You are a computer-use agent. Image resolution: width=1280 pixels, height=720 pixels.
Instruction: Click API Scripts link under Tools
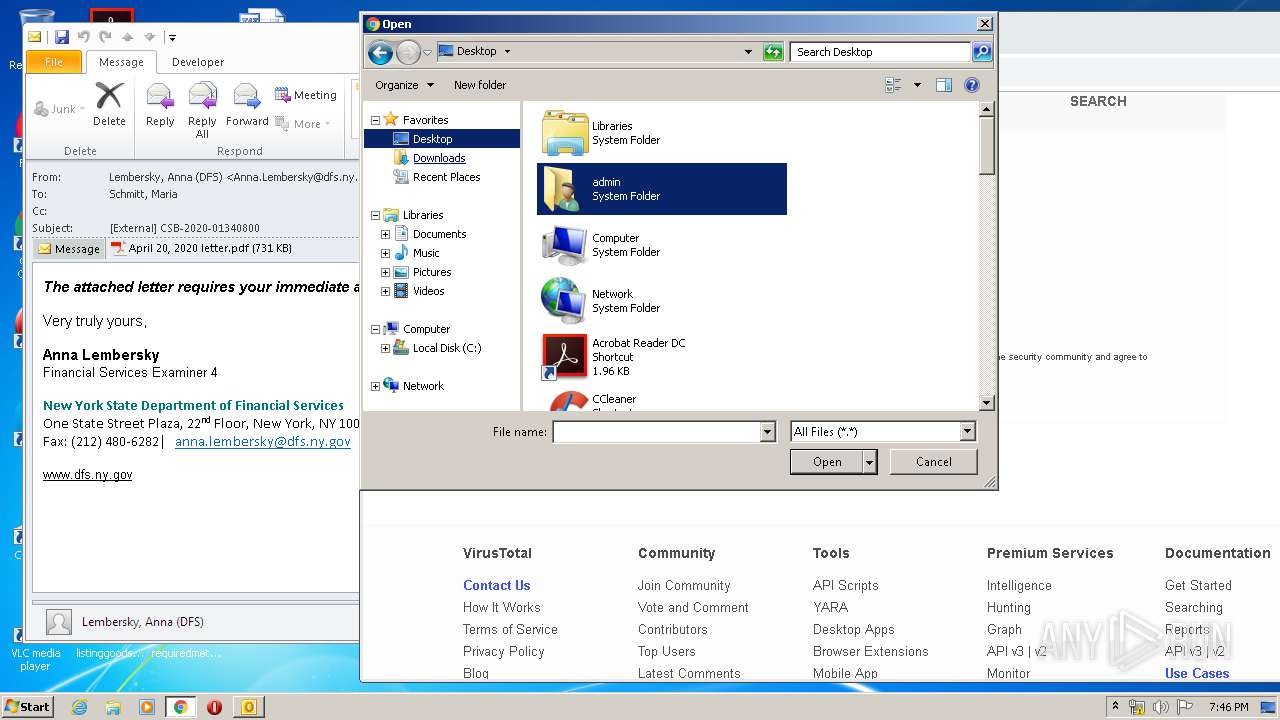point(845,585)
